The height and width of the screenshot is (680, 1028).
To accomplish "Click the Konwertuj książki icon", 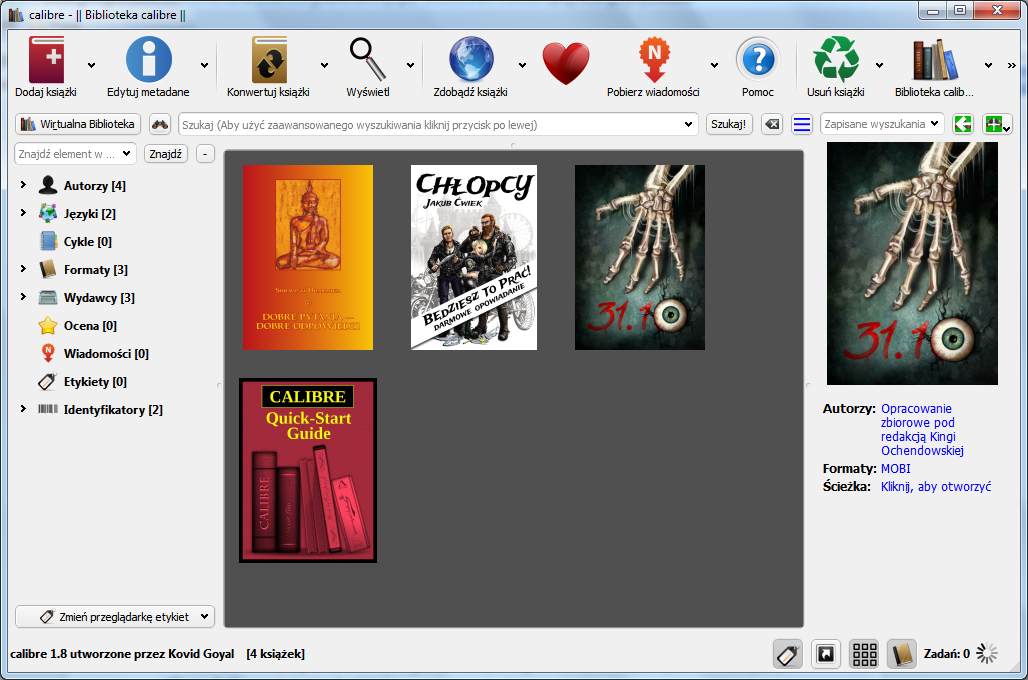I will tap(269, 60).
